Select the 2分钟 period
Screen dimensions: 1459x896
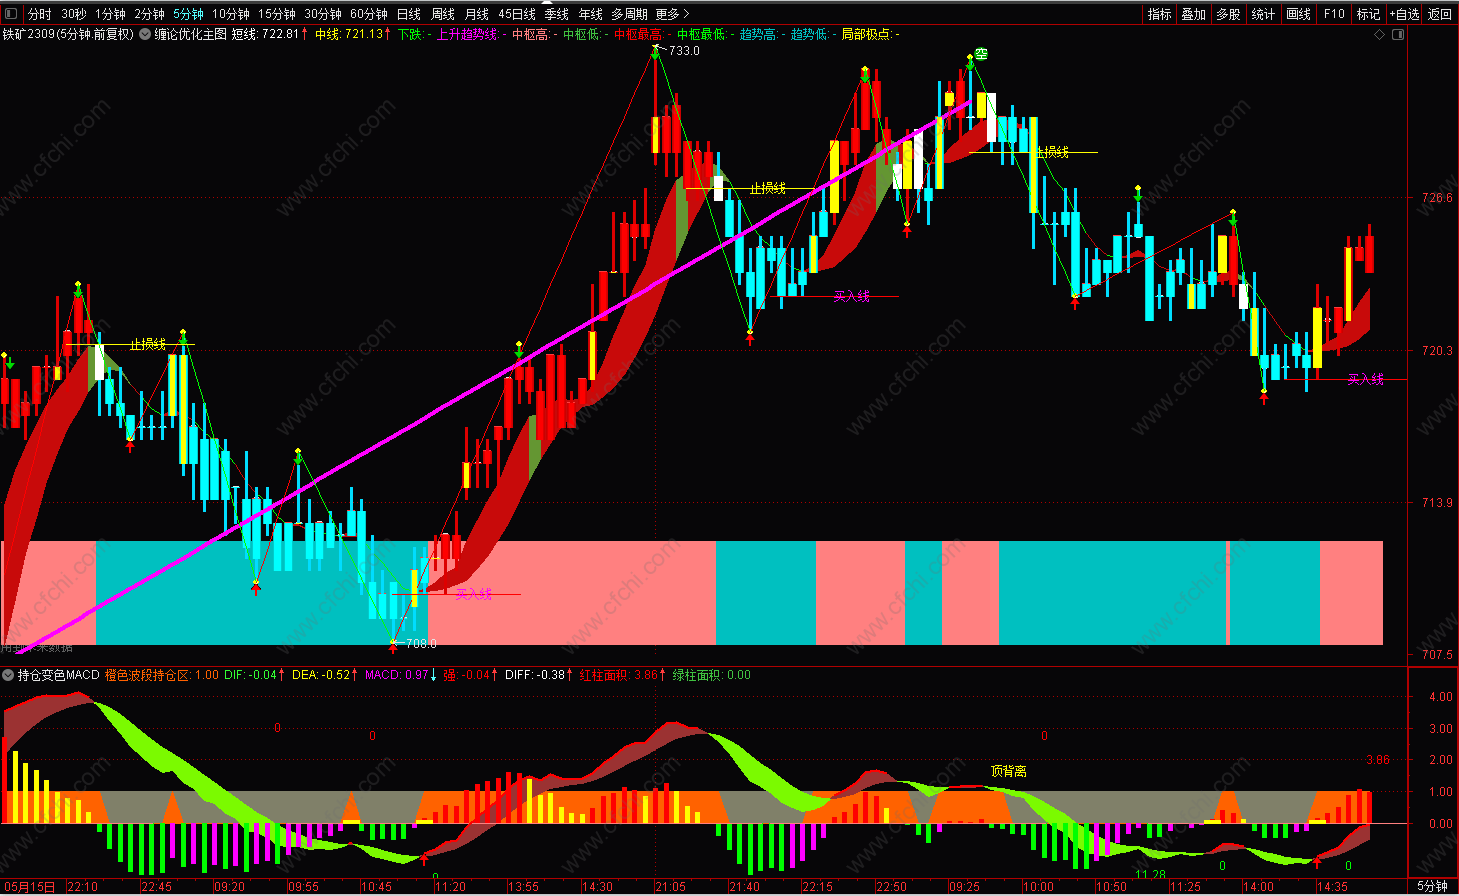[149, 14]
